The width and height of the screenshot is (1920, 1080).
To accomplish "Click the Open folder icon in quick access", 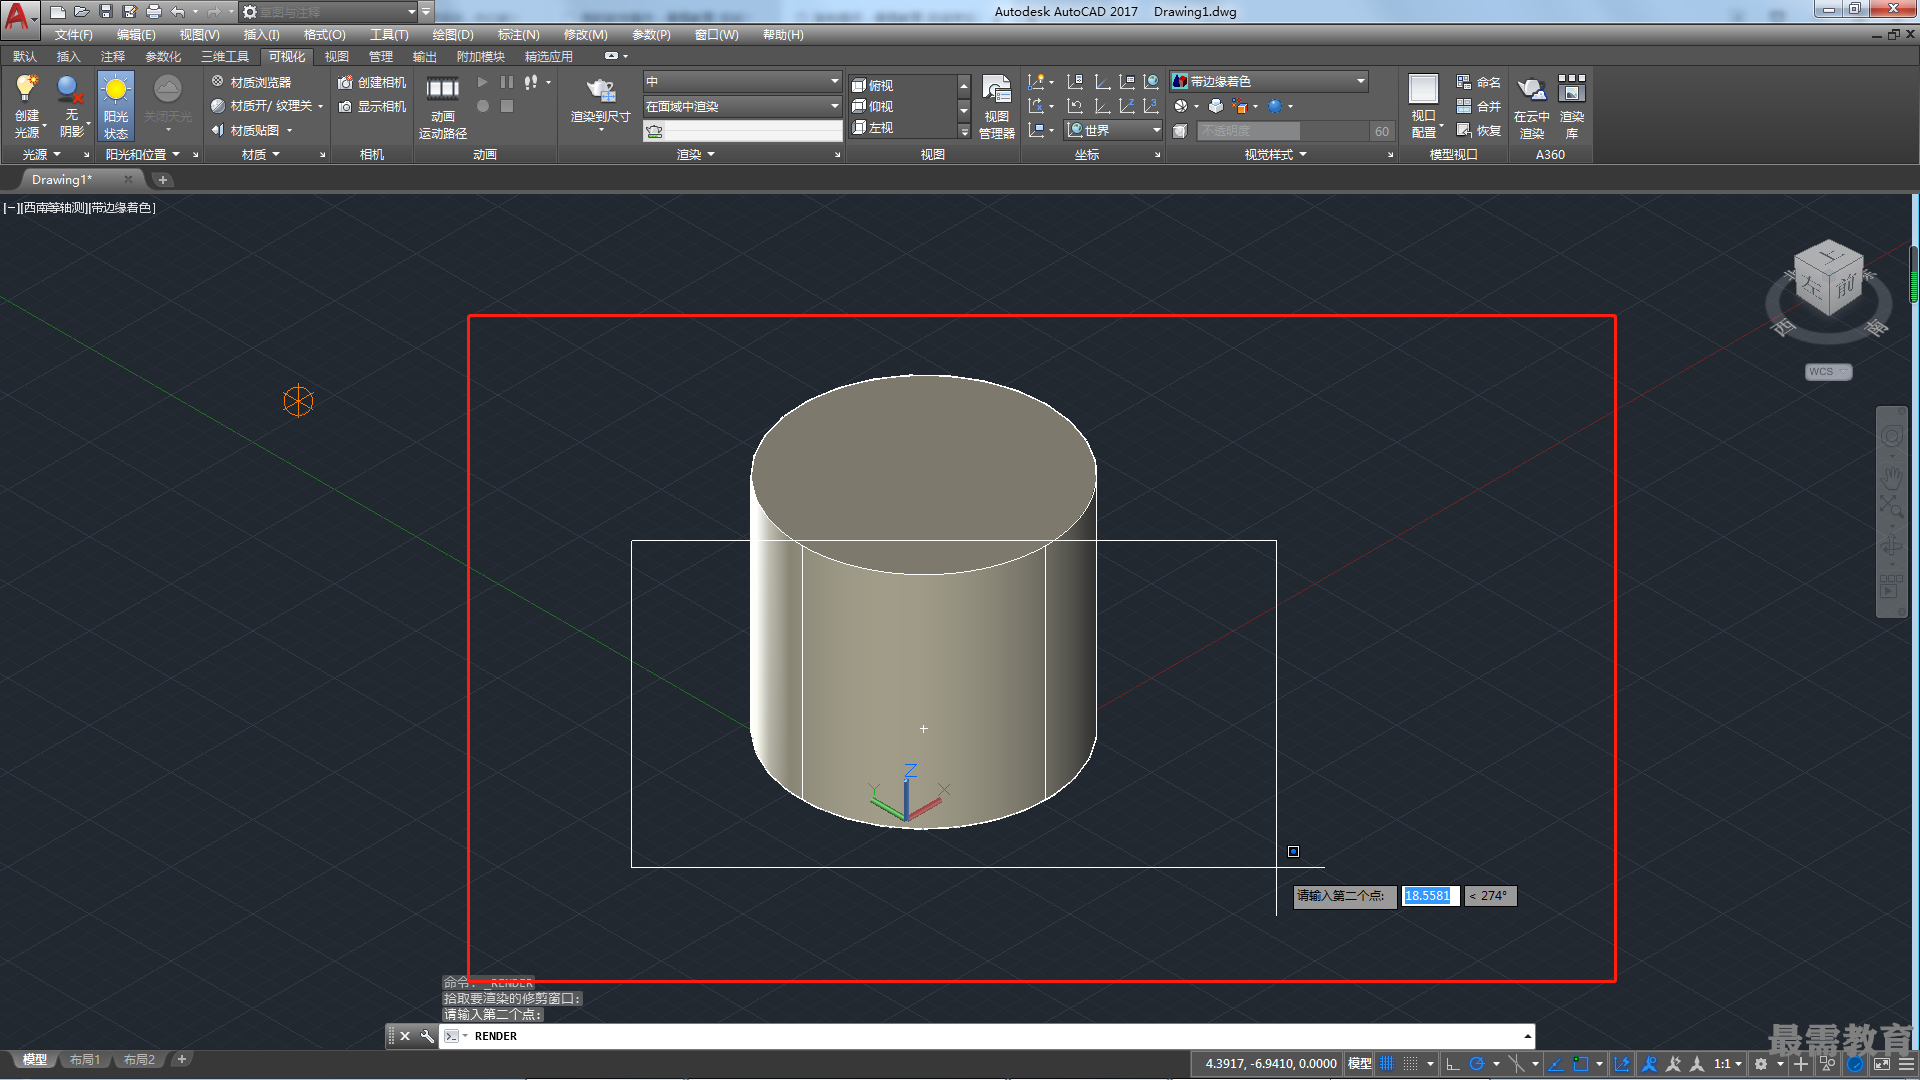I will click(x=82, y=12).
